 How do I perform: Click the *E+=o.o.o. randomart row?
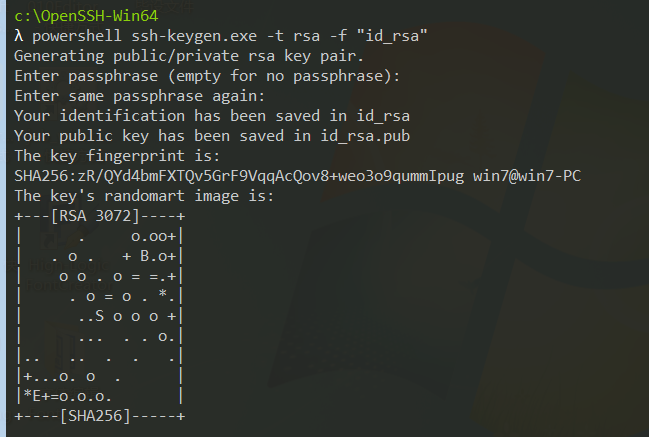pyautogui.click(x=67, y=395)
